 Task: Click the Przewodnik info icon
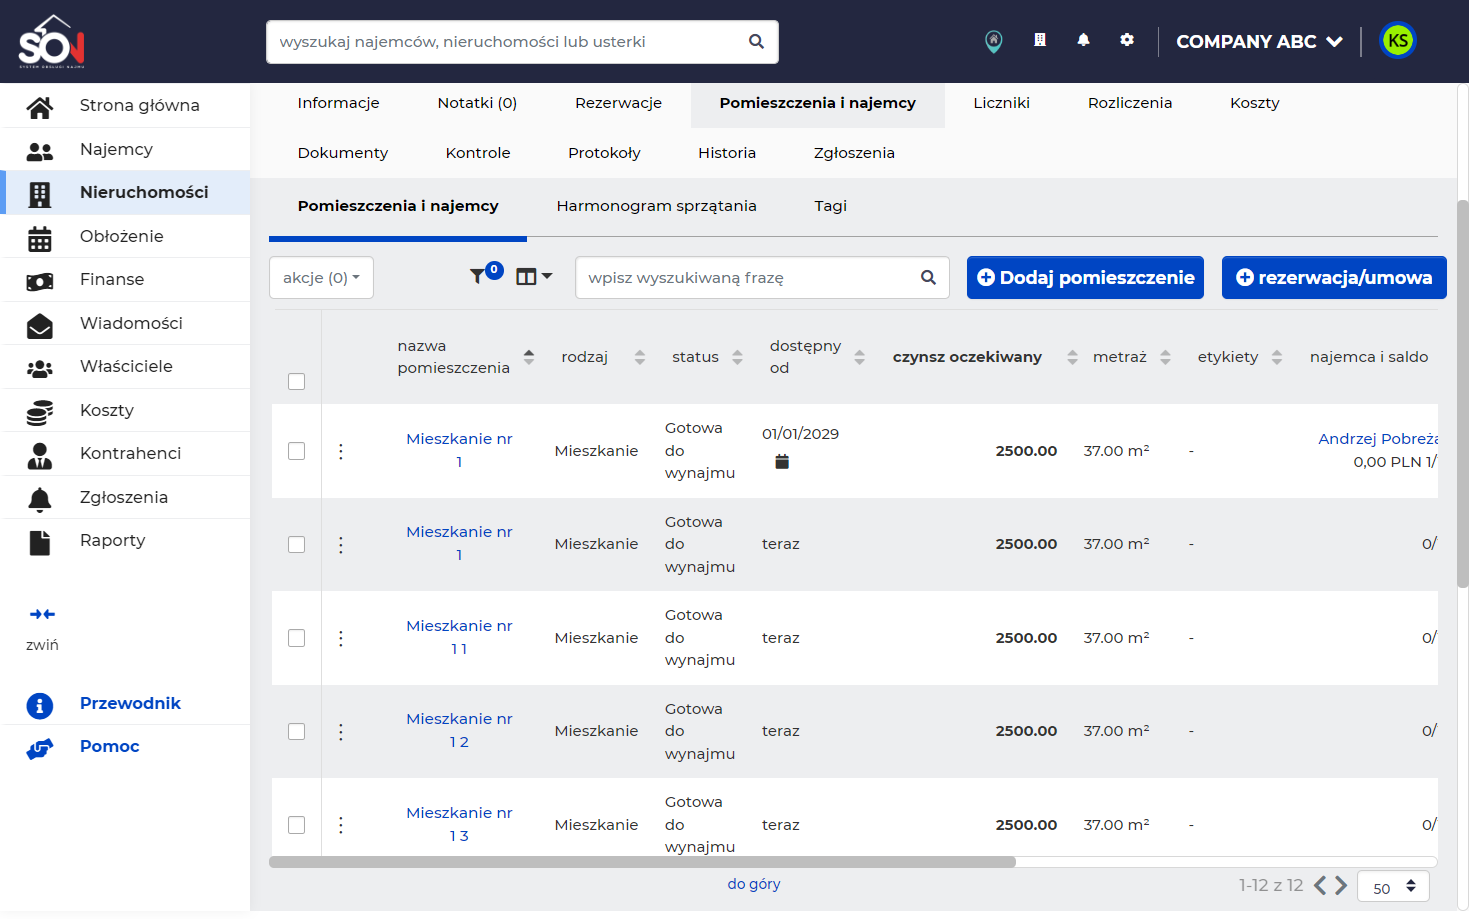(40, 706)
